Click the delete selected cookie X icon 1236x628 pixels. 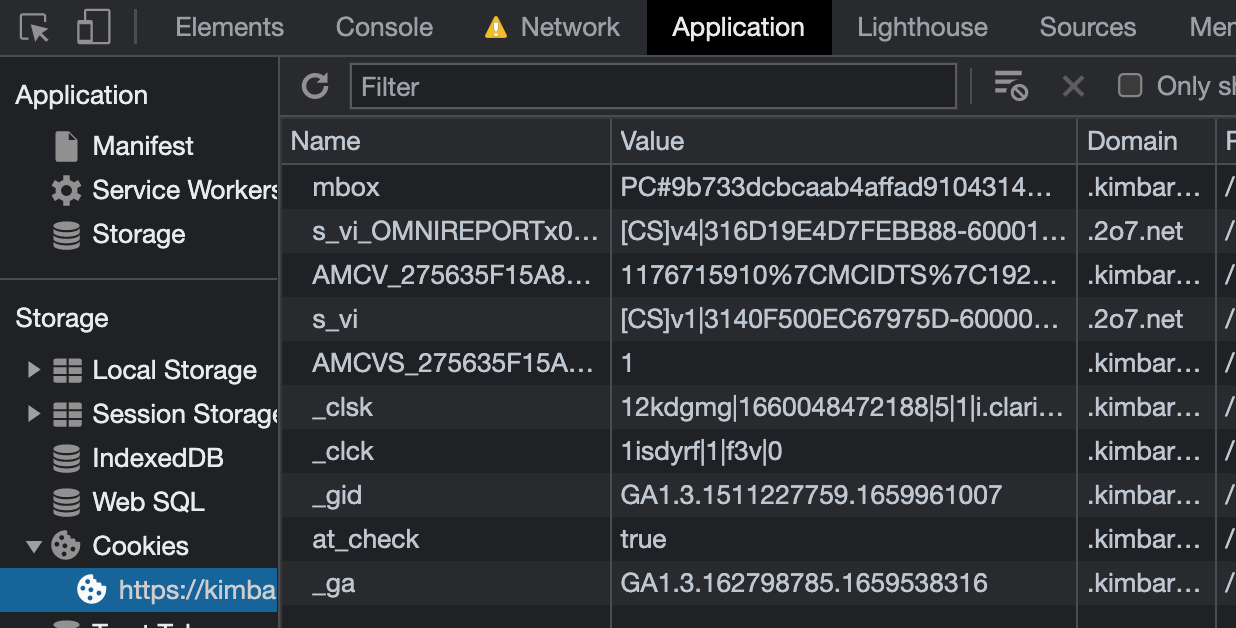(x=1073, y=87)
